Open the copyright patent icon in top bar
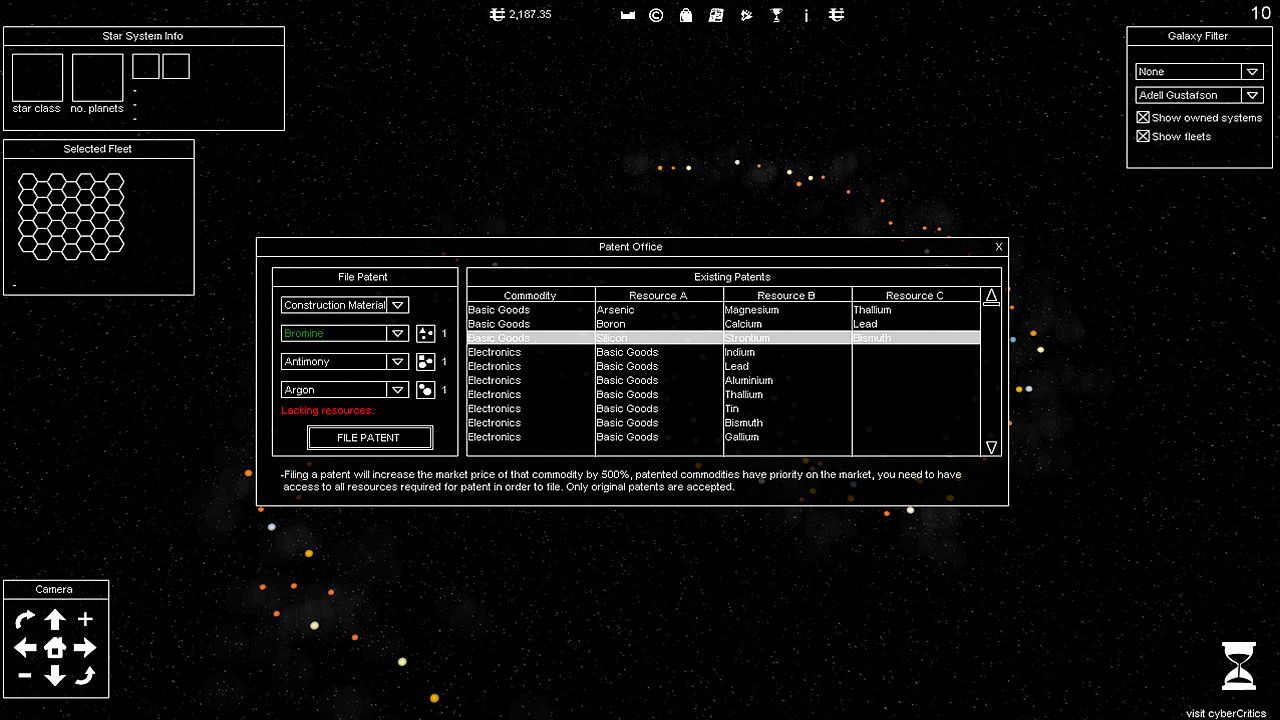 [x=656, y=15]
